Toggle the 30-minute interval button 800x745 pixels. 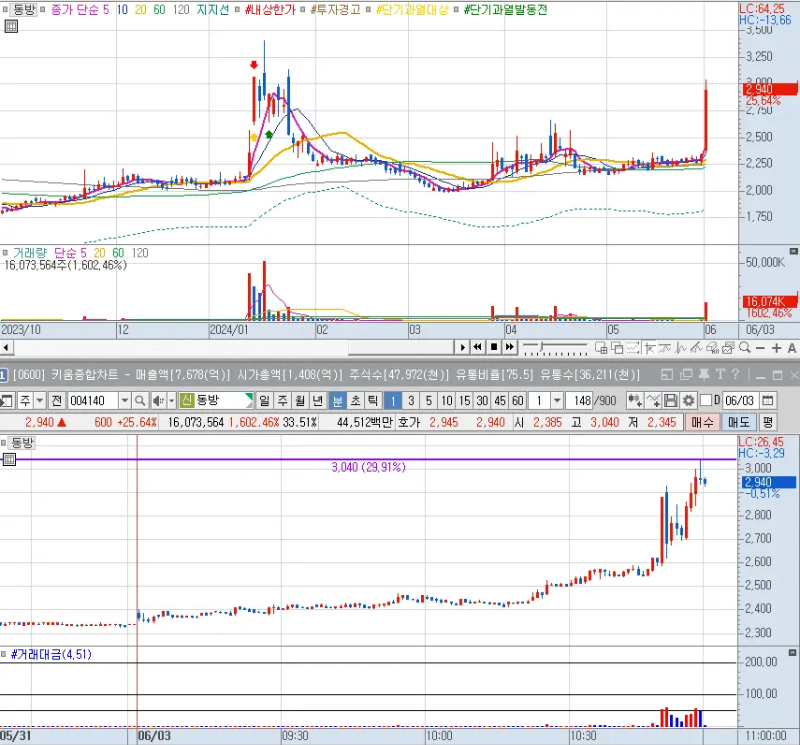coord(482,401)
